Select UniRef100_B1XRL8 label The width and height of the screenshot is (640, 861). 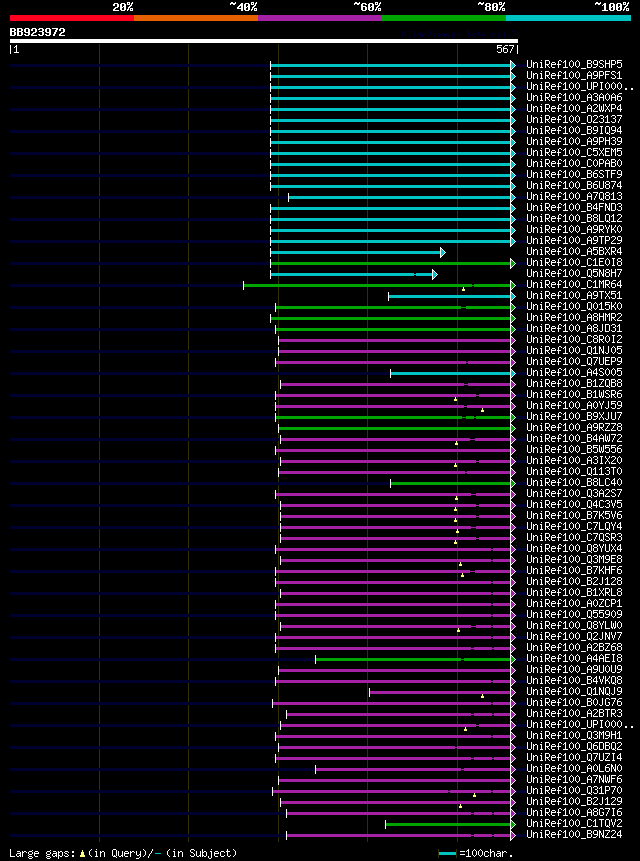click(x=574, y=592)
